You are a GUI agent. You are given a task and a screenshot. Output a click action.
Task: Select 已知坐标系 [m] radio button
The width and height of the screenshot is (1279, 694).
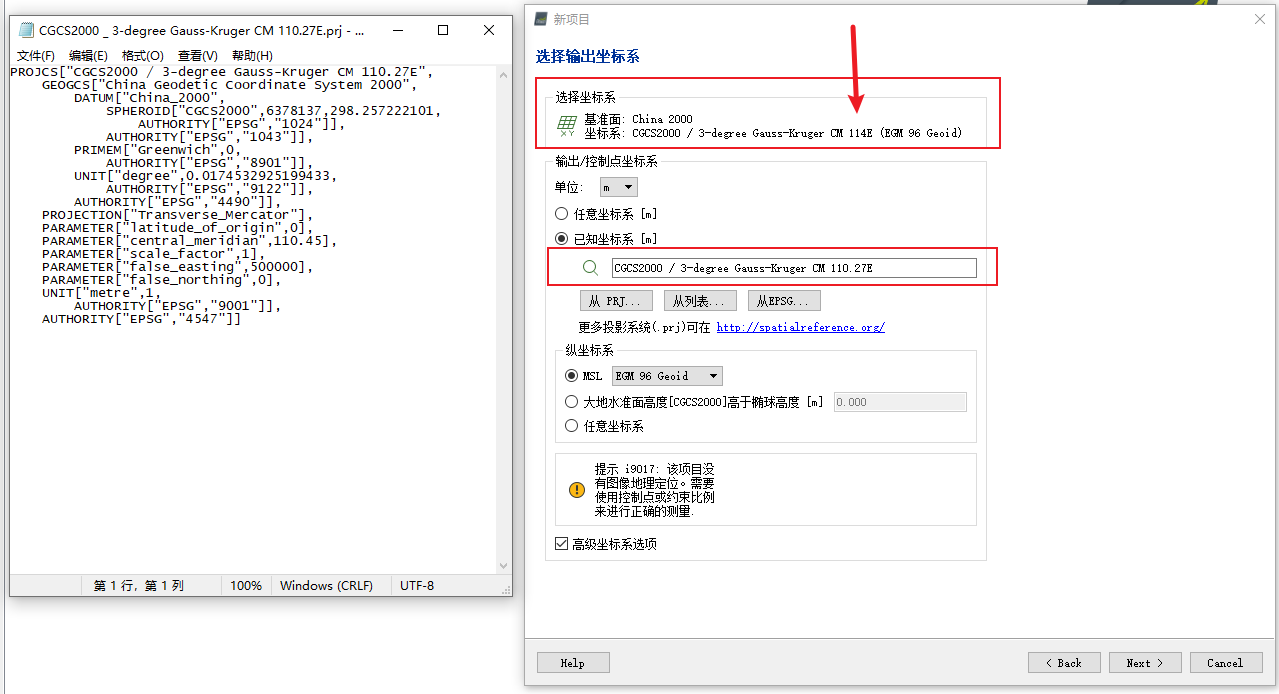click(562, 239)
